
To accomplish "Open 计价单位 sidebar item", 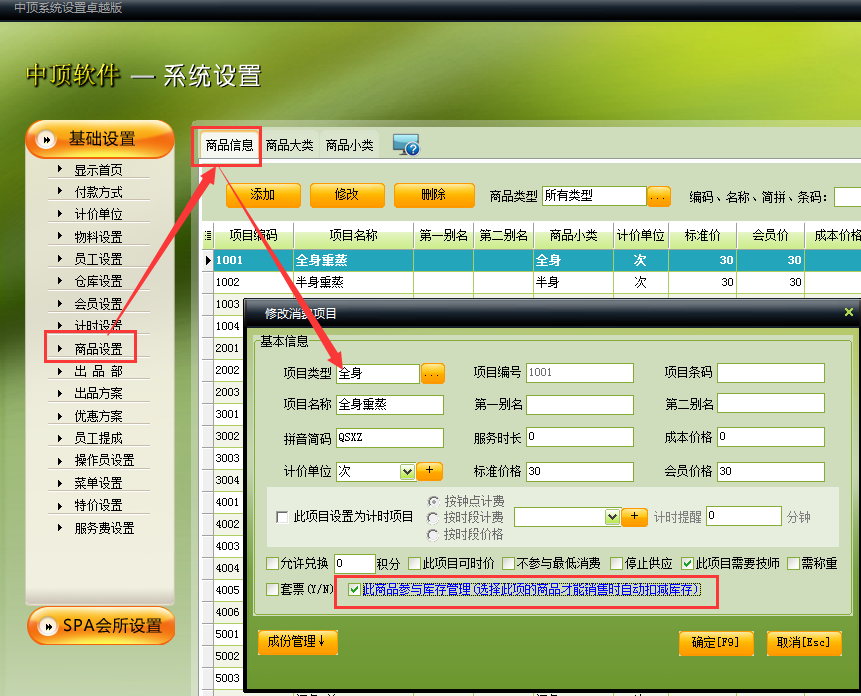I will tap(98, 214).
